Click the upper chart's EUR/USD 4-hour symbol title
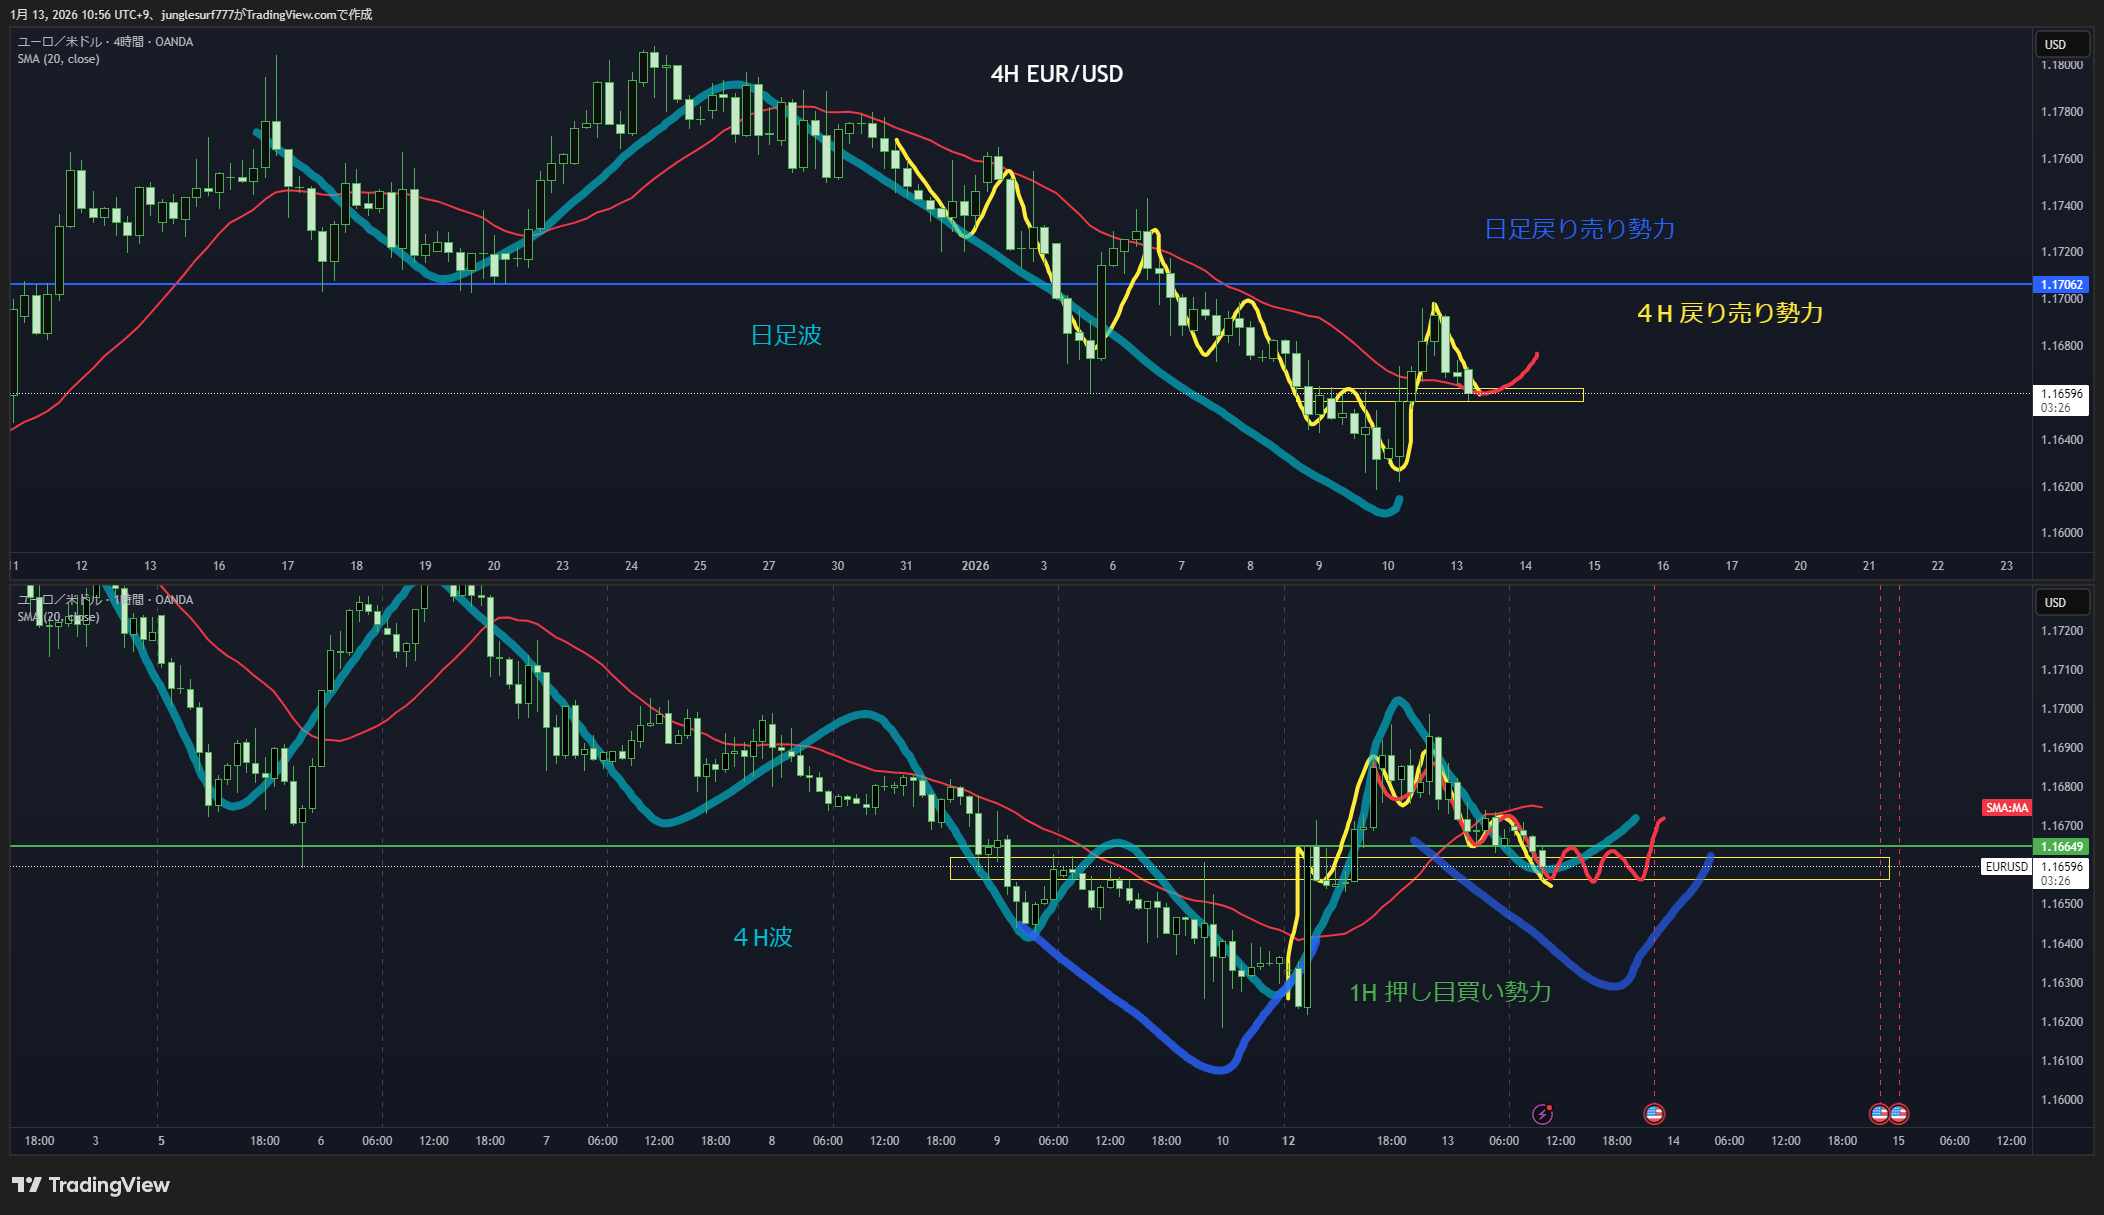 [x=105, y=42]
